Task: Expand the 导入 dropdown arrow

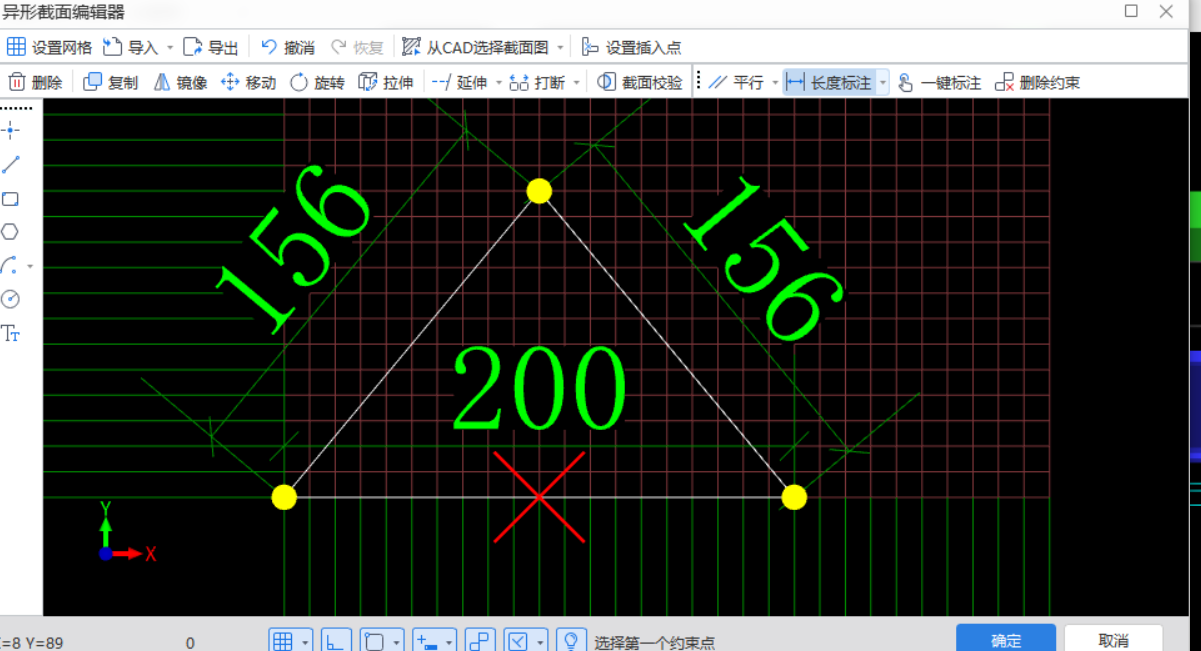Action: 170,47
